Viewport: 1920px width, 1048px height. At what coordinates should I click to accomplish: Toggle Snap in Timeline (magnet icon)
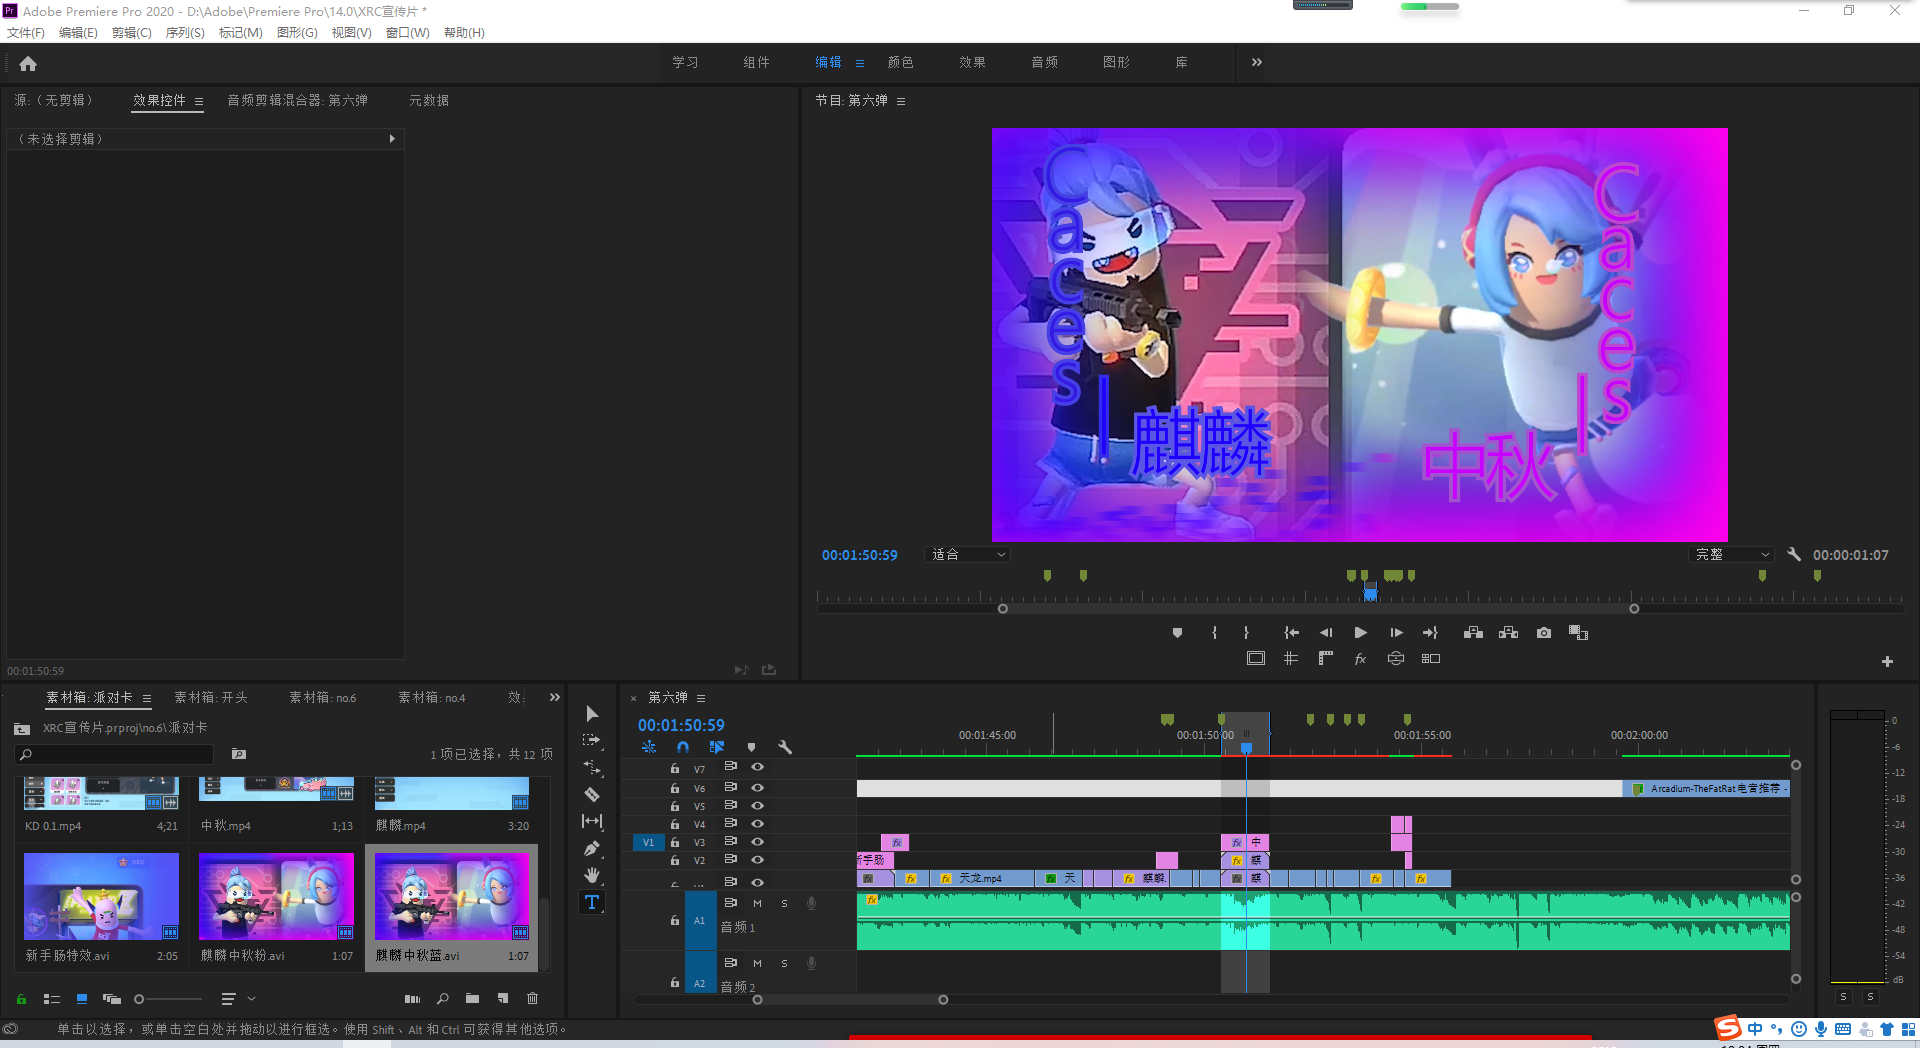pos(682,746)
